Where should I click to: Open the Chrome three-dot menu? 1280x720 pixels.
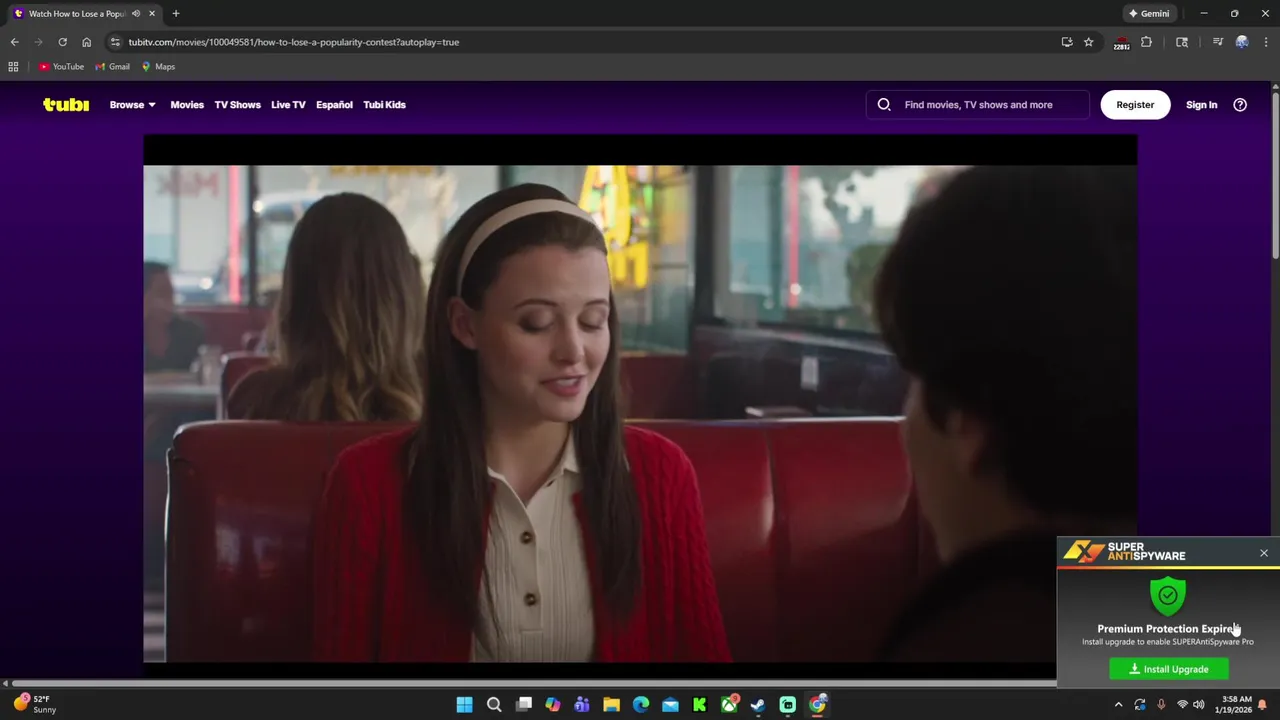(x=1266, y=42)
